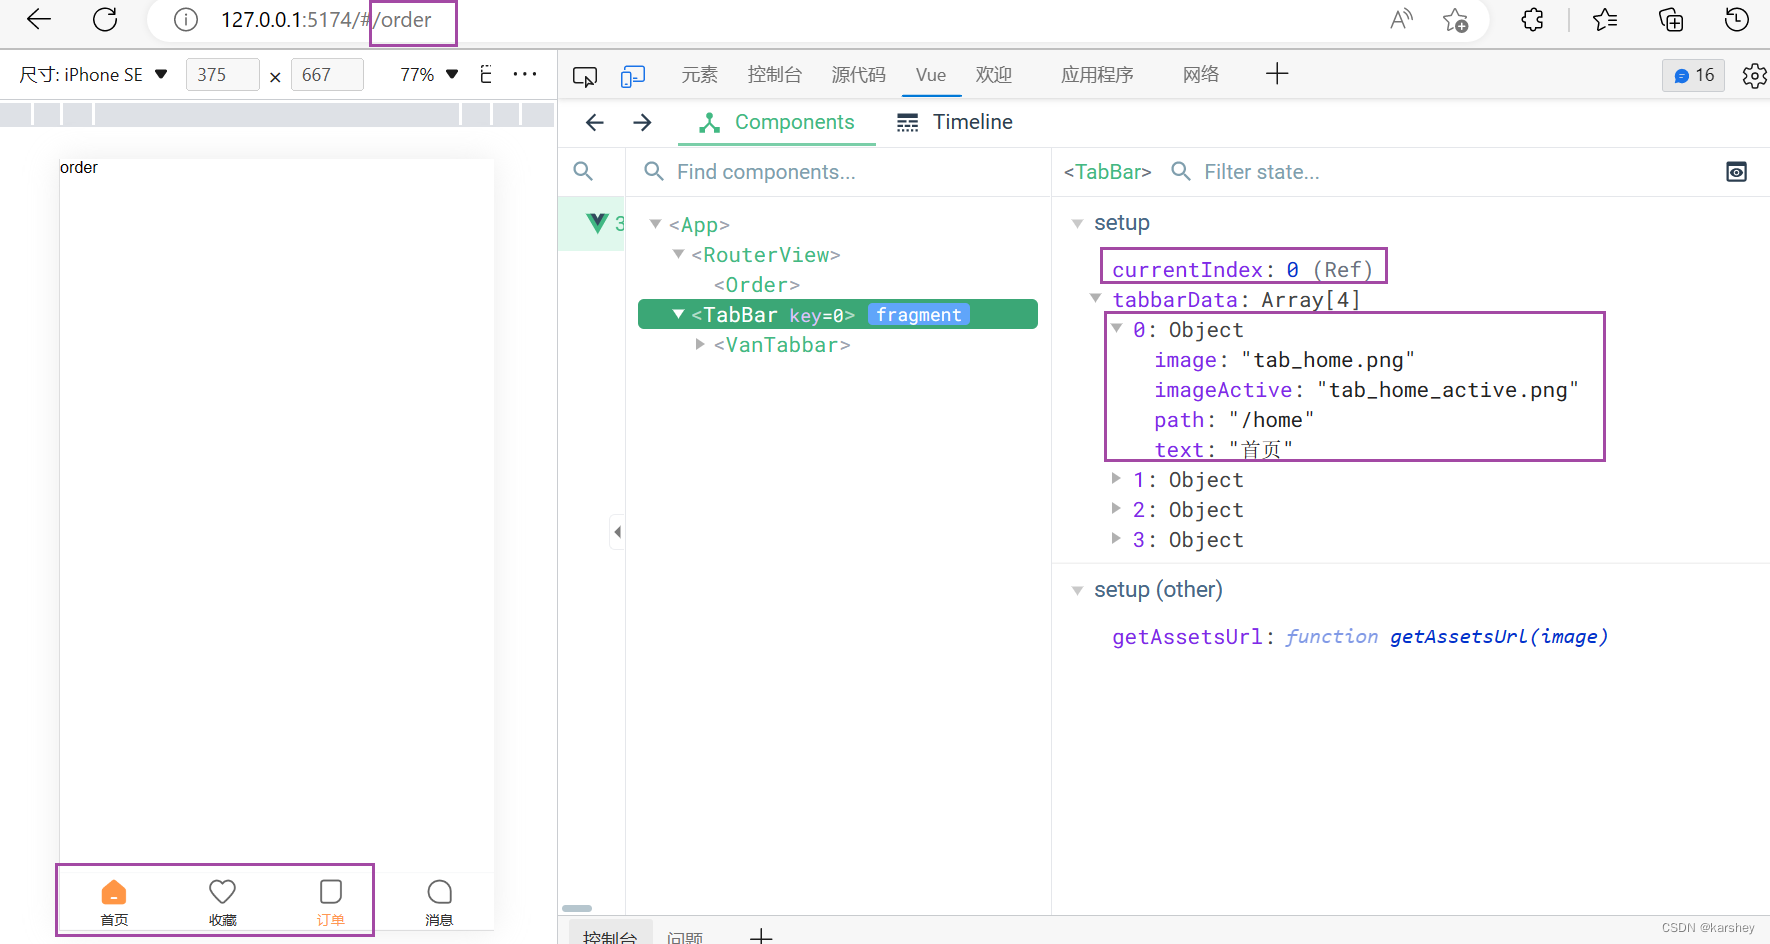Open the 16 issues counter
The width and height of the screenshot is (1770, 944).
(x=1694, y=75)
